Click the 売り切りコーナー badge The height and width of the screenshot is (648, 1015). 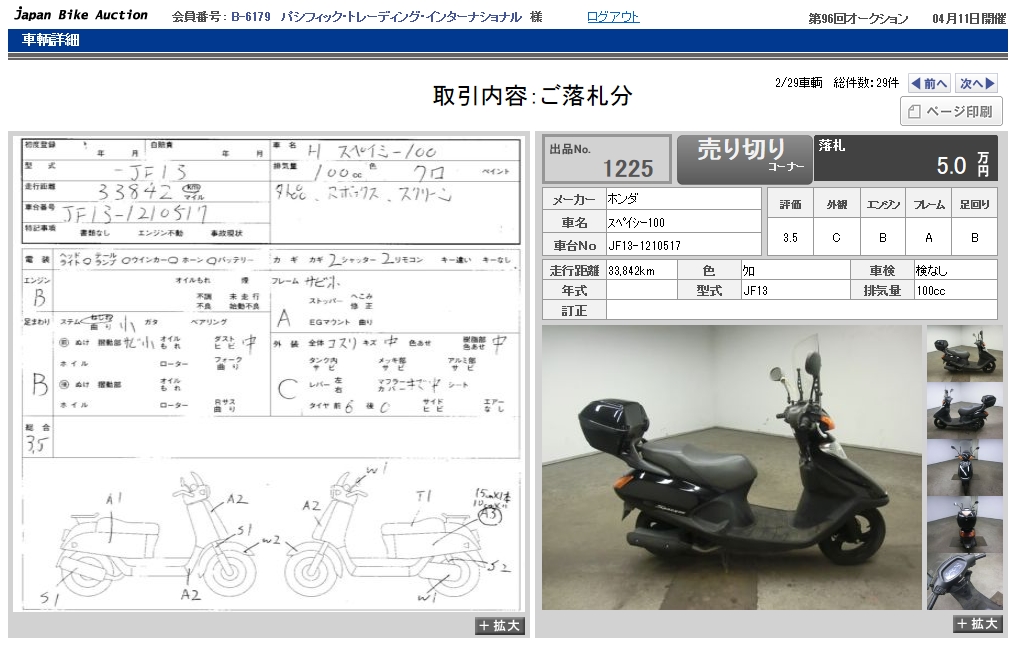[x=744, y=159]
